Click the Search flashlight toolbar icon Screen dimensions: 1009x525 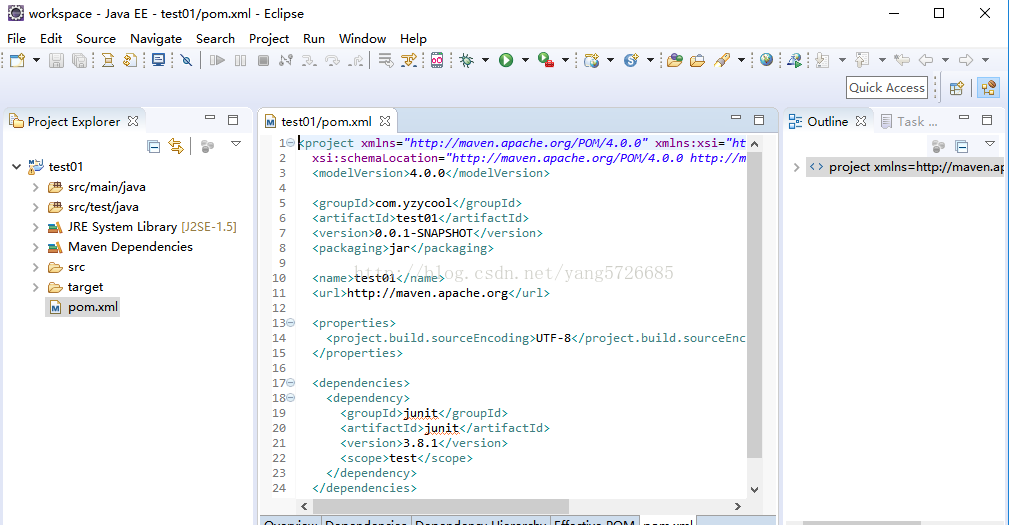coord(722,60)
